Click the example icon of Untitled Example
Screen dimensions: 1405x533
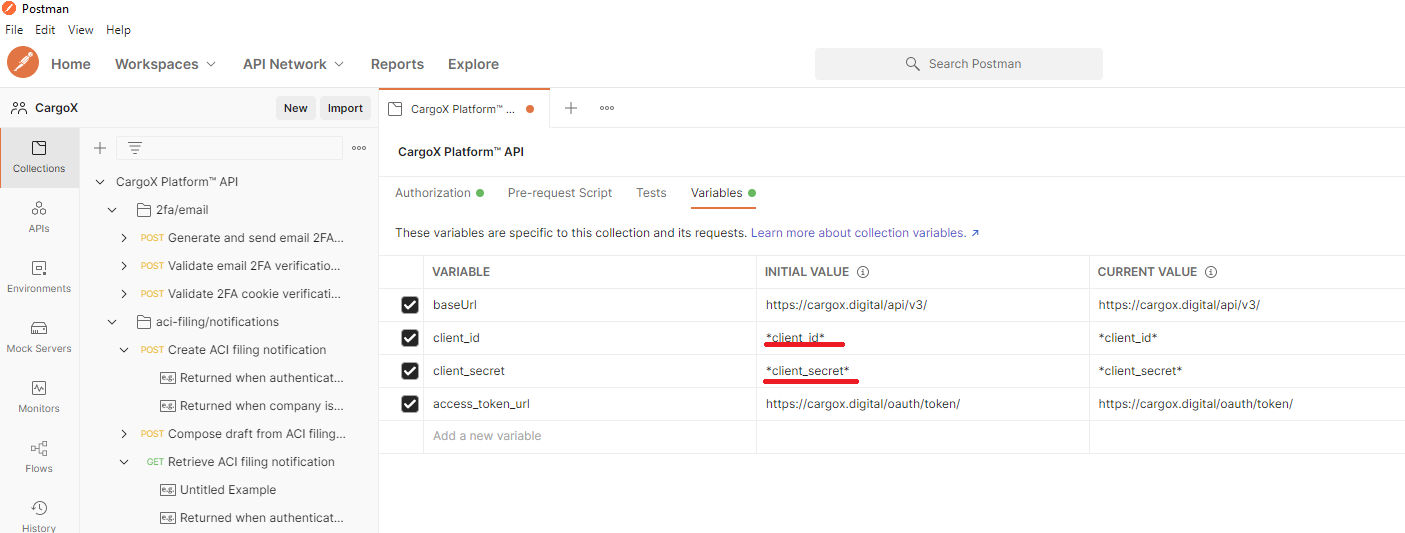(168, 490)
